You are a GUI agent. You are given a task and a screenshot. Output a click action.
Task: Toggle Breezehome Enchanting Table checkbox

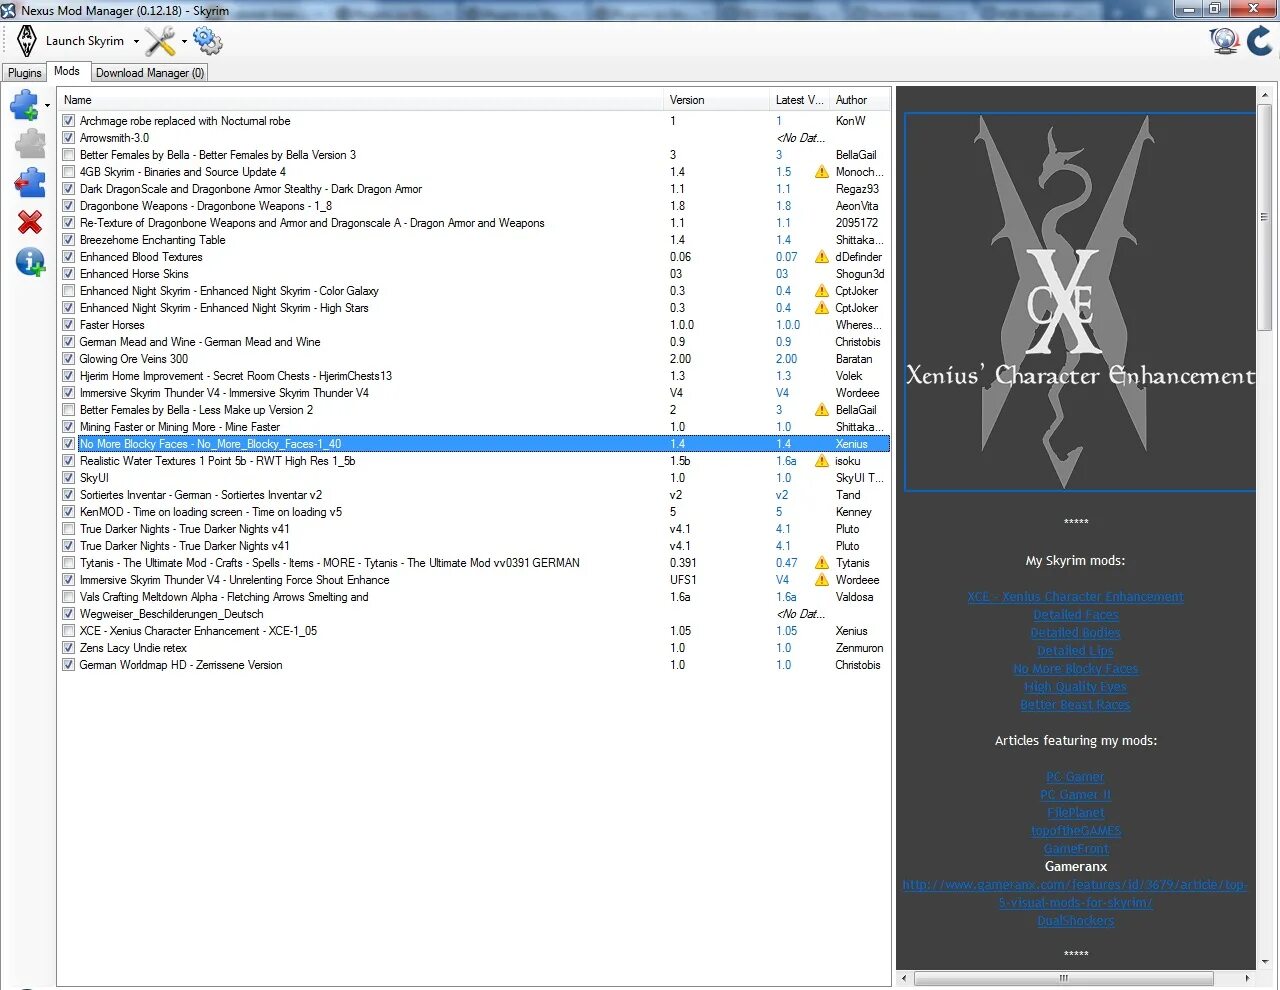[x=68, y=240]
